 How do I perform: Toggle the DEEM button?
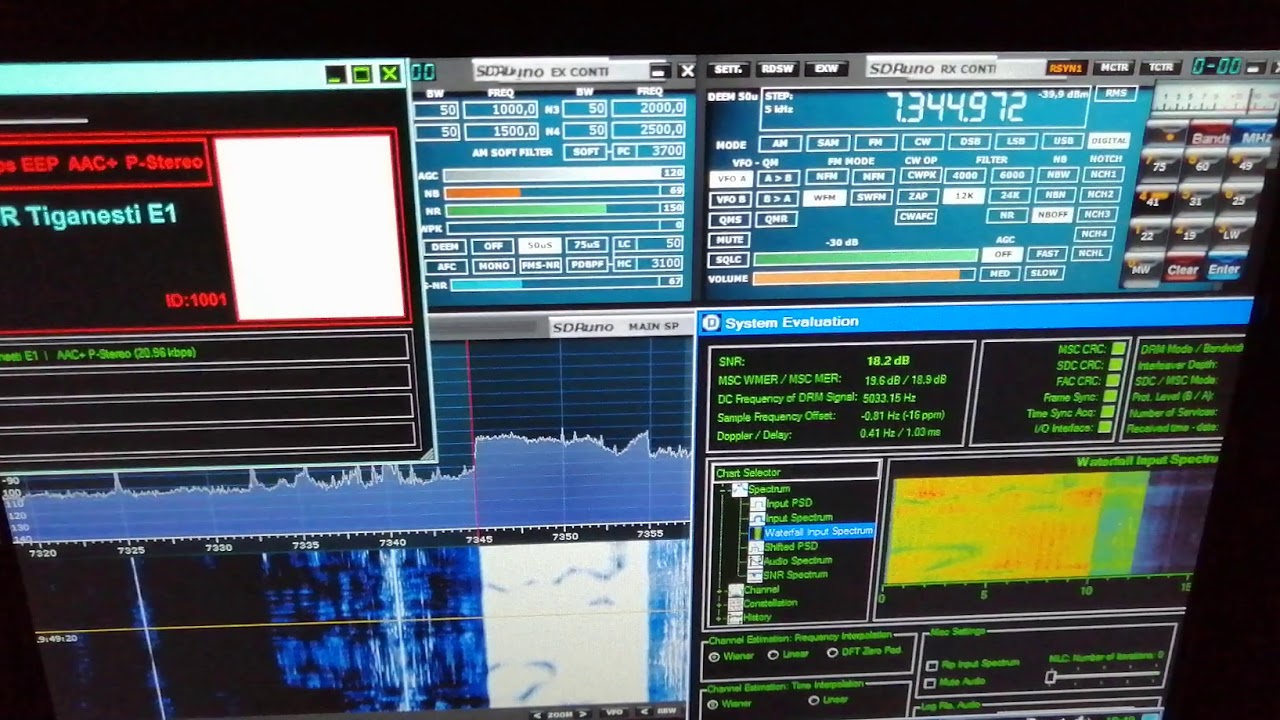click(445, 246)
